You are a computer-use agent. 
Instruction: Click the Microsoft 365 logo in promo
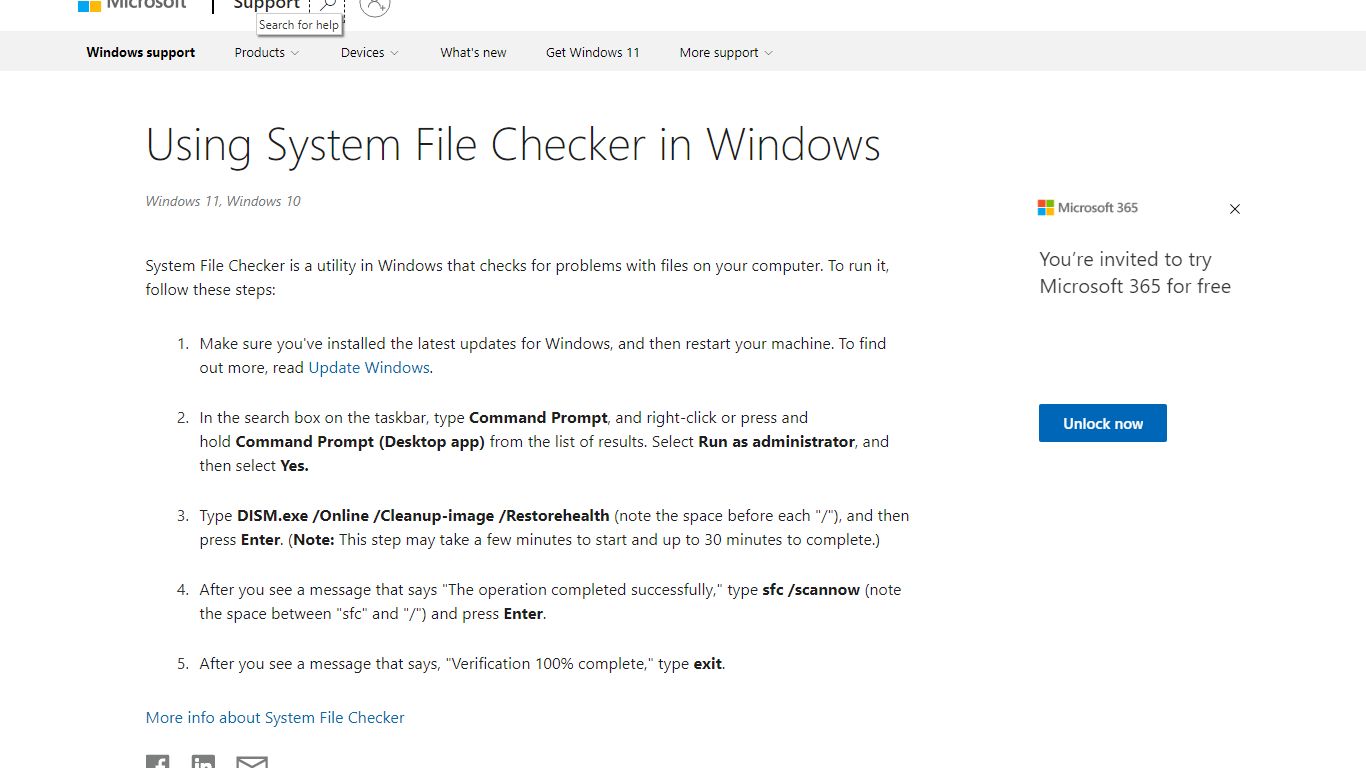pyautogui.click(x=1088, y=208)
